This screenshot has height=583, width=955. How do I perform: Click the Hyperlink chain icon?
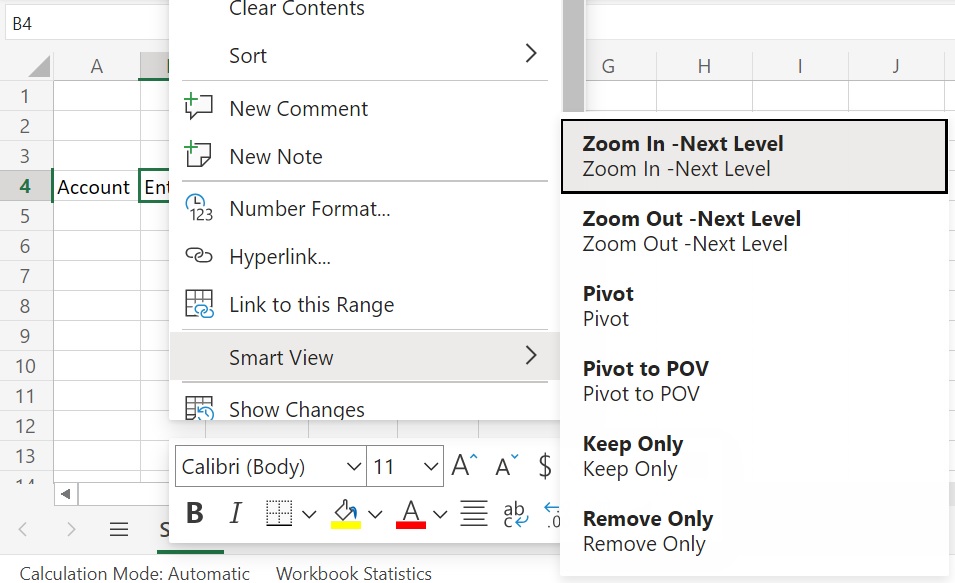click(199, 257)
